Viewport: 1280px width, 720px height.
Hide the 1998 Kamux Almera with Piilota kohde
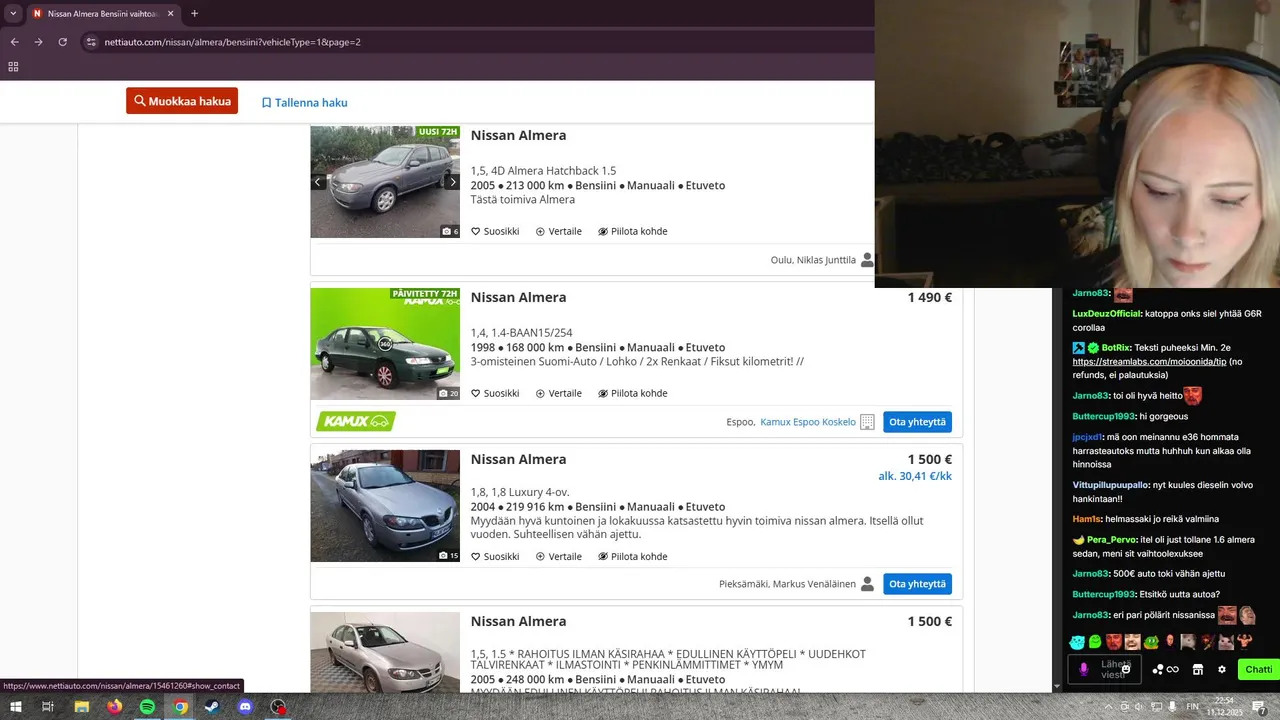click(632, 393)
